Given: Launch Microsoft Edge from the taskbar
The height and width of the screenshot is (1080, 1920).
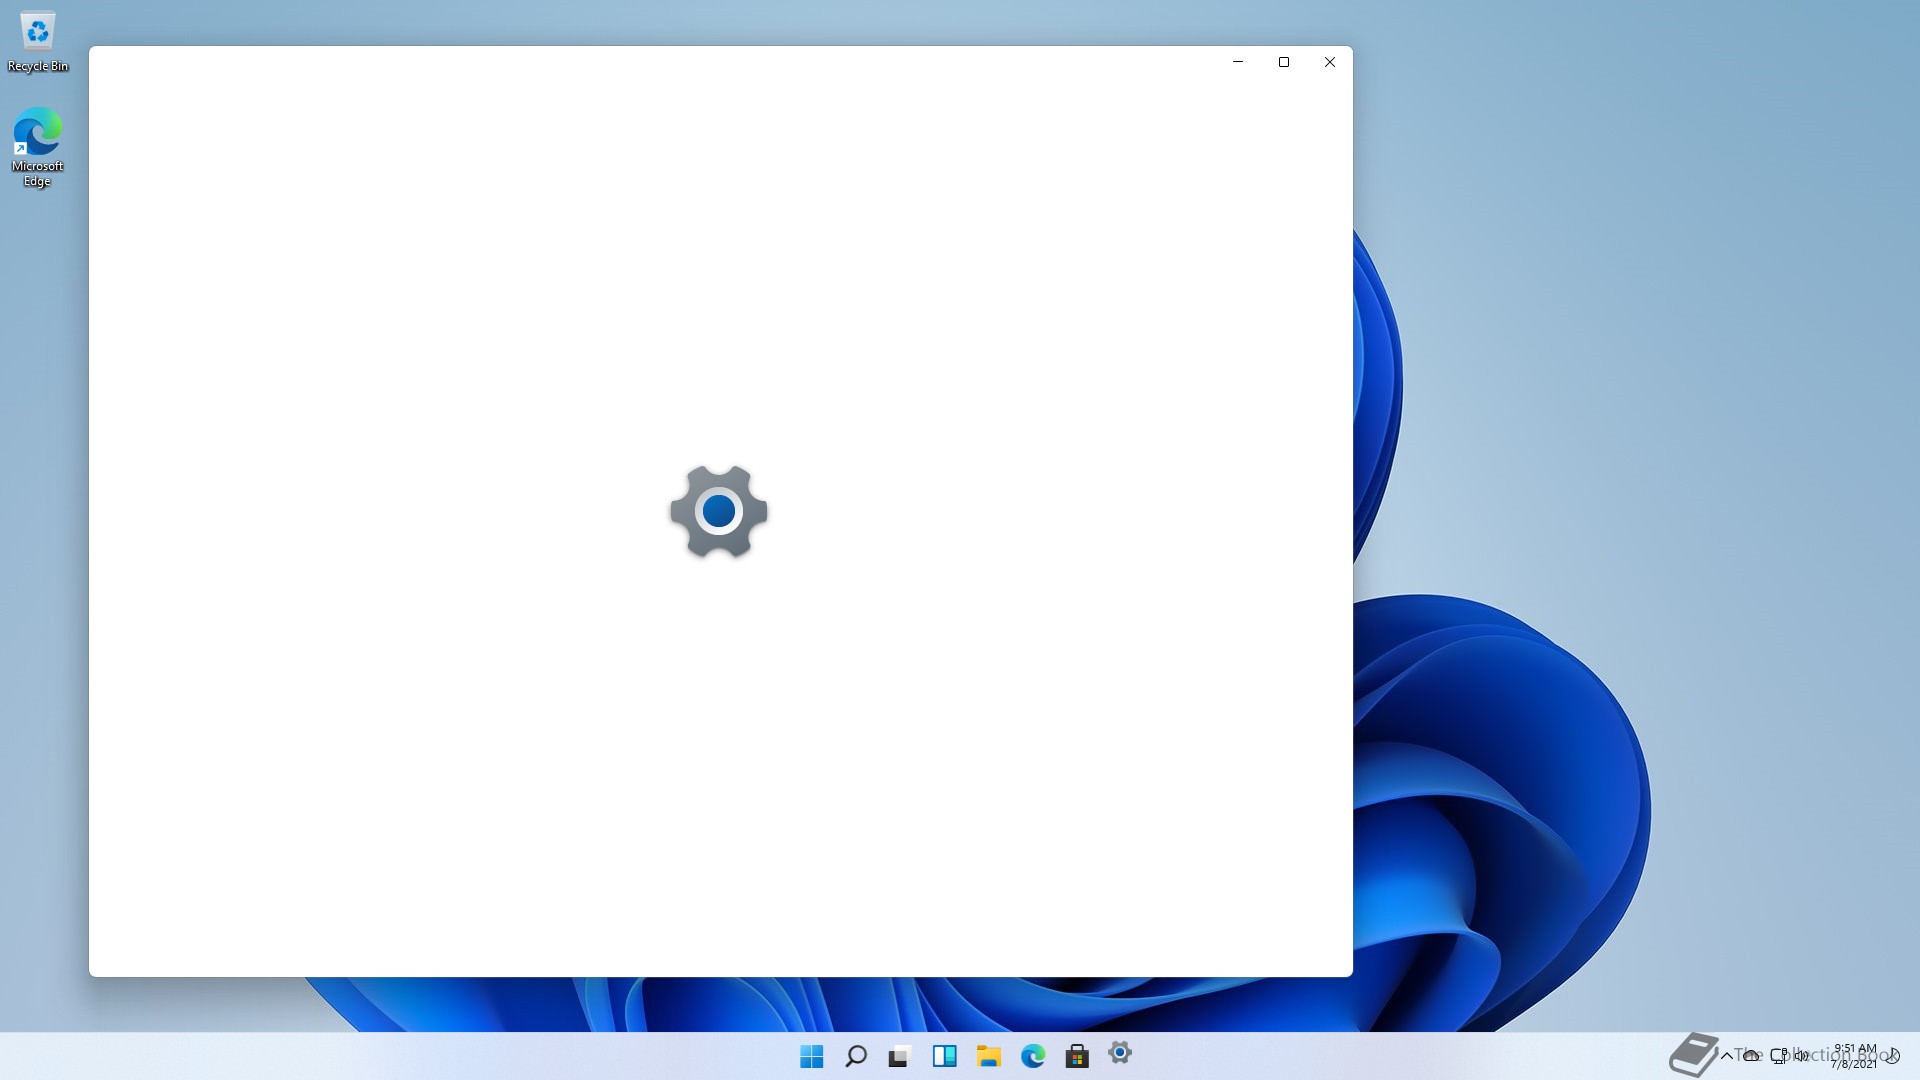Looking at the screenshot, I should [x=1033, y=1056].
